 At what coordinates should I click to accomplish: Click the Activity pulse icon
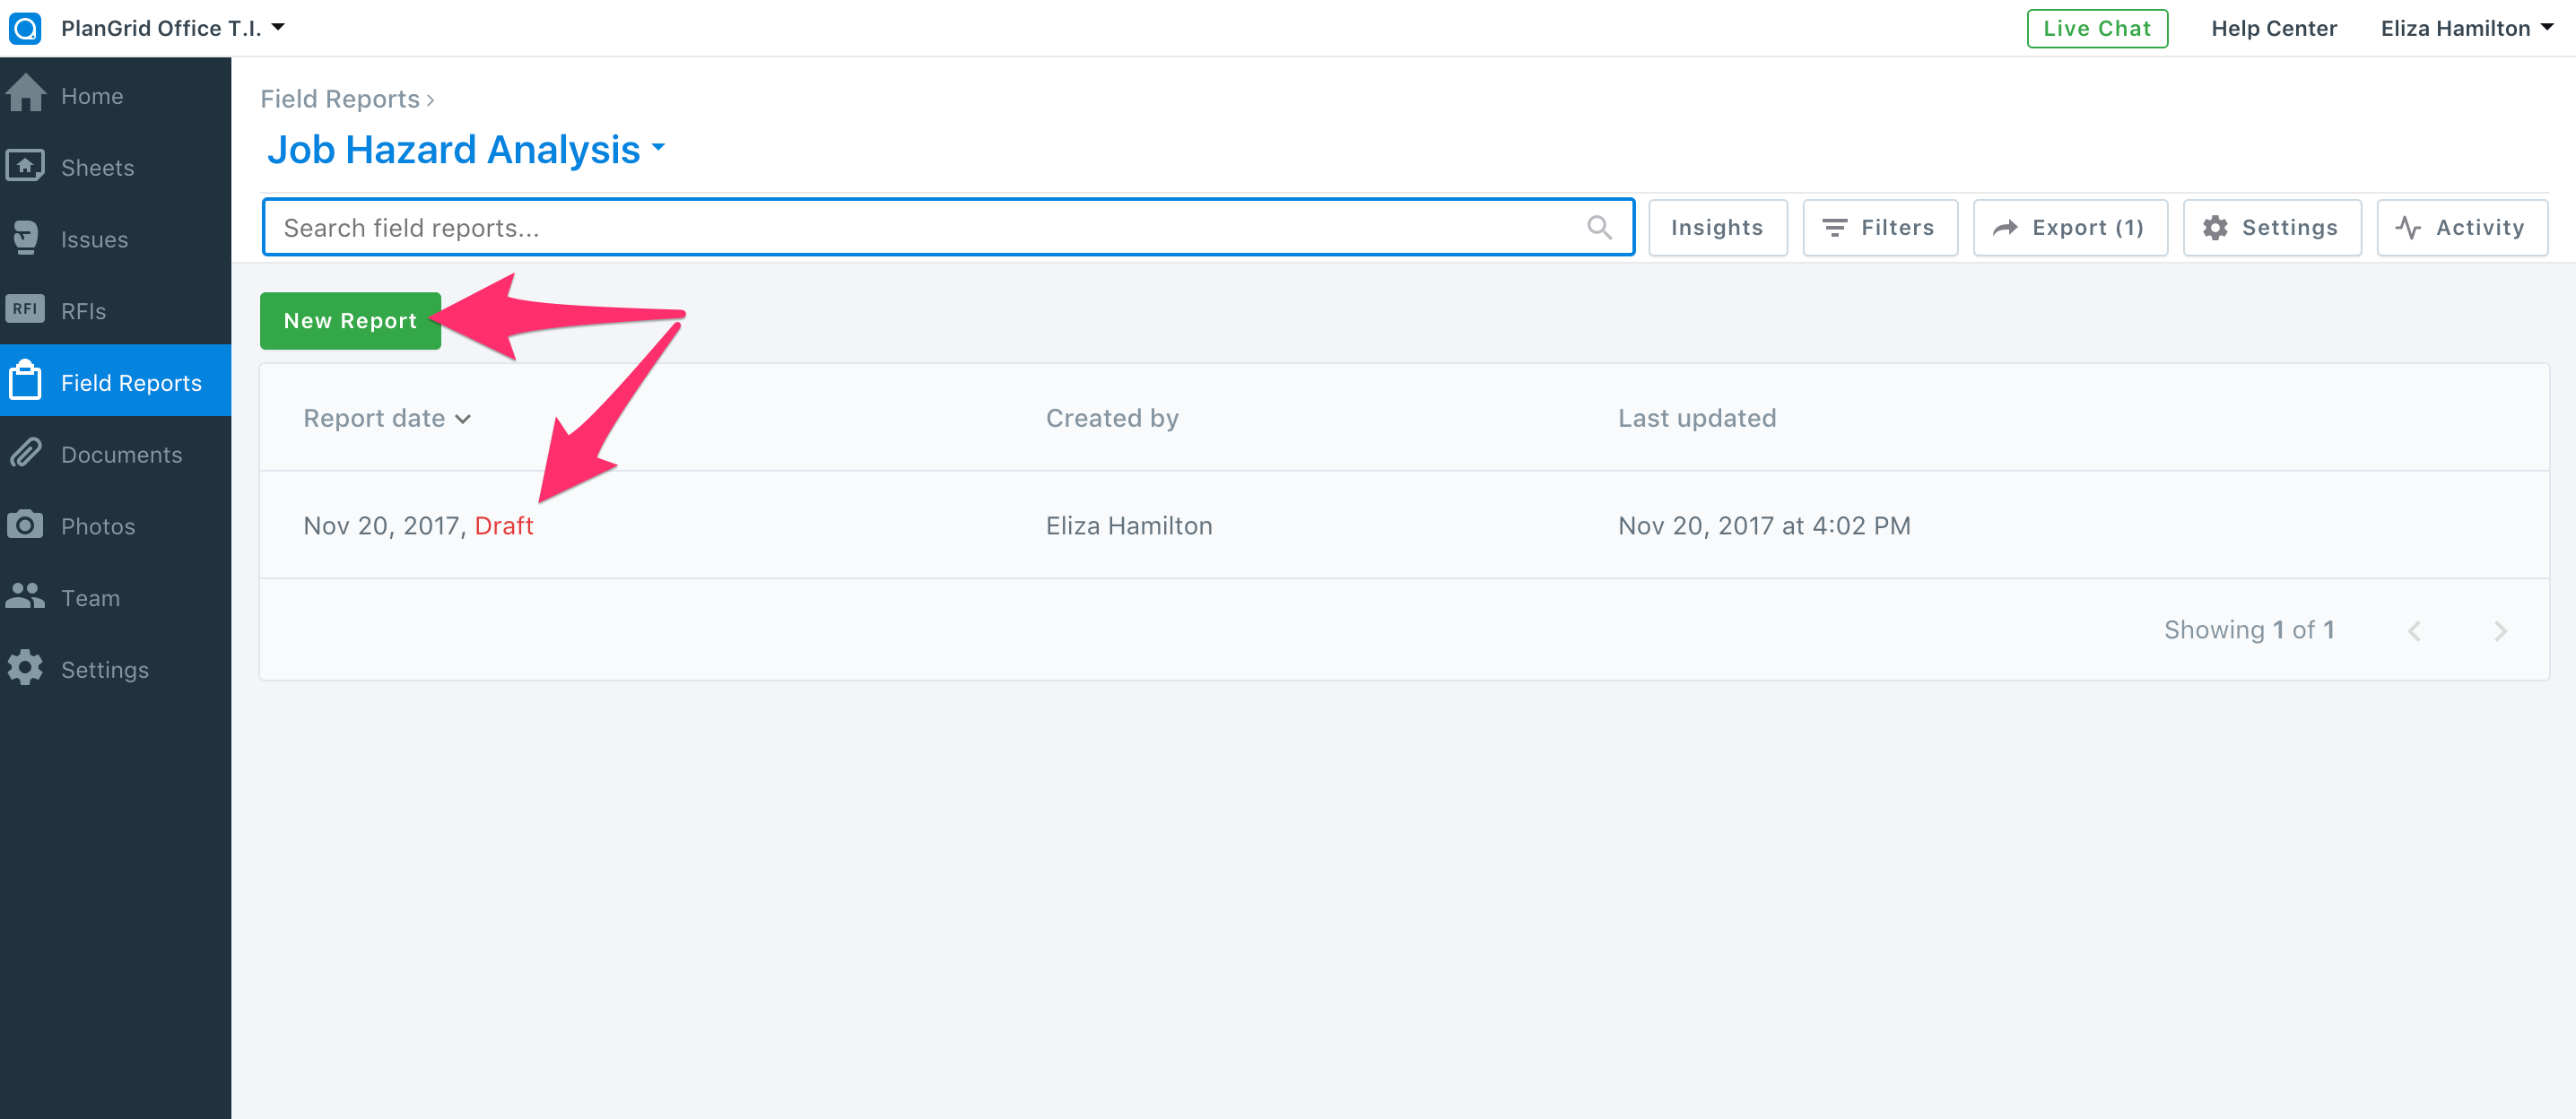coord(2408,228)
